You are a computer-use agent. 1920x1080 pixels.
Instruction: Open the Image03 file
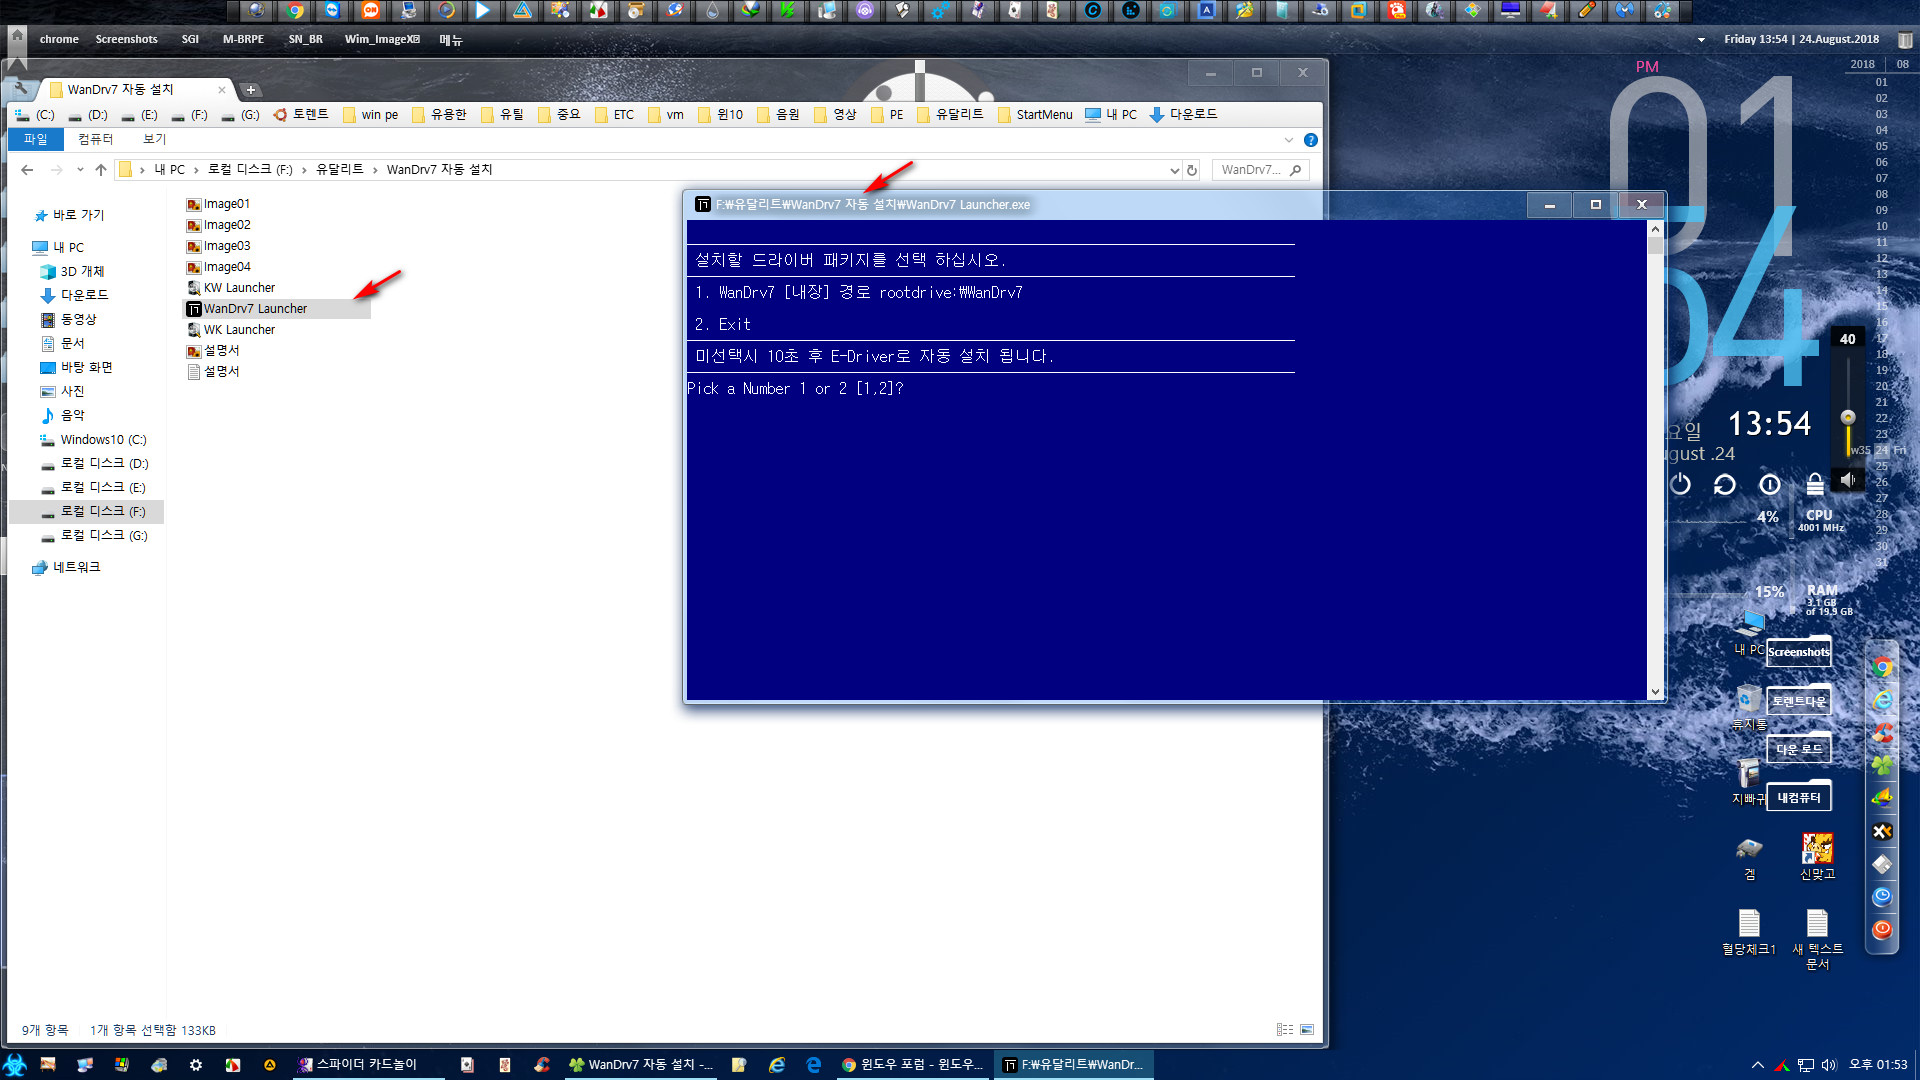tap(218, 246)
